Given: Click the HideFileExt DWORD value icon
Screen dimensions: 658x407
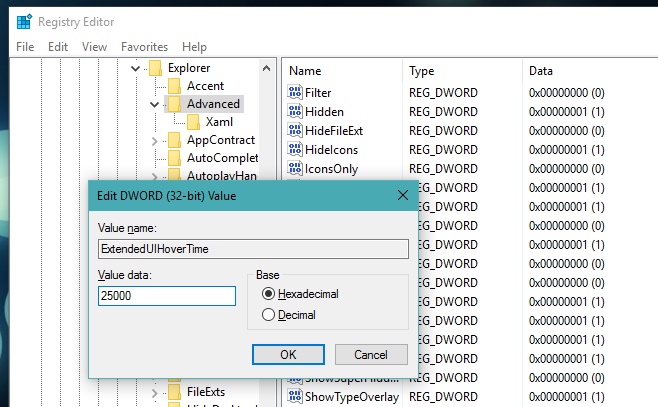Looking at the screenshot, I should pos(295,130).
